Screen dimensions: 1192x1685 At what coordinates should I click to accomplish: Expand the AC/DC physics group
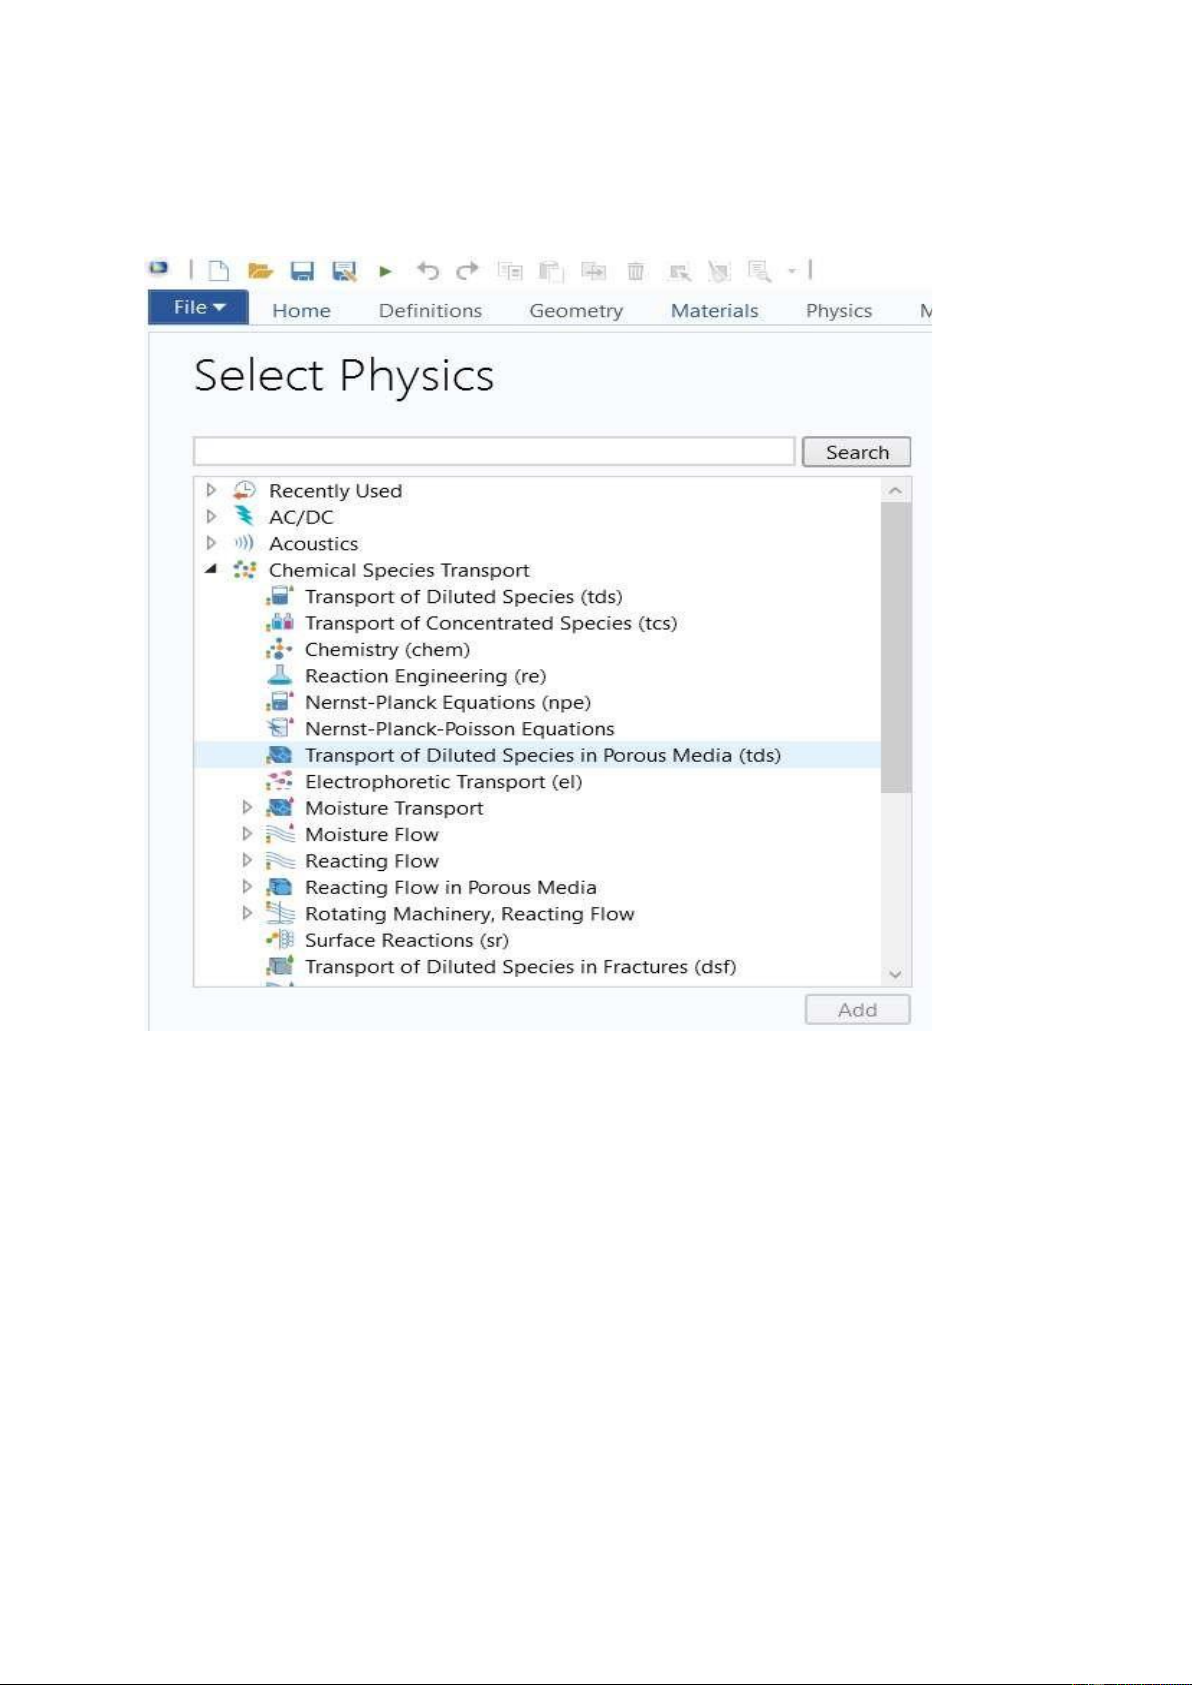[211, 517]
